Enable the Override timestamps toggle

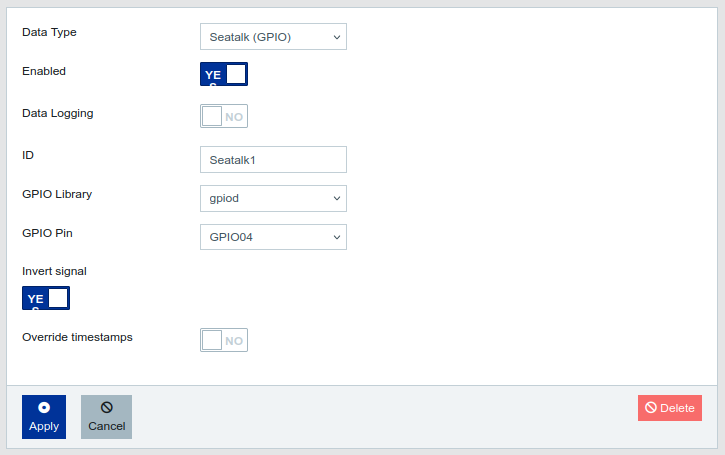coord(224,340)
